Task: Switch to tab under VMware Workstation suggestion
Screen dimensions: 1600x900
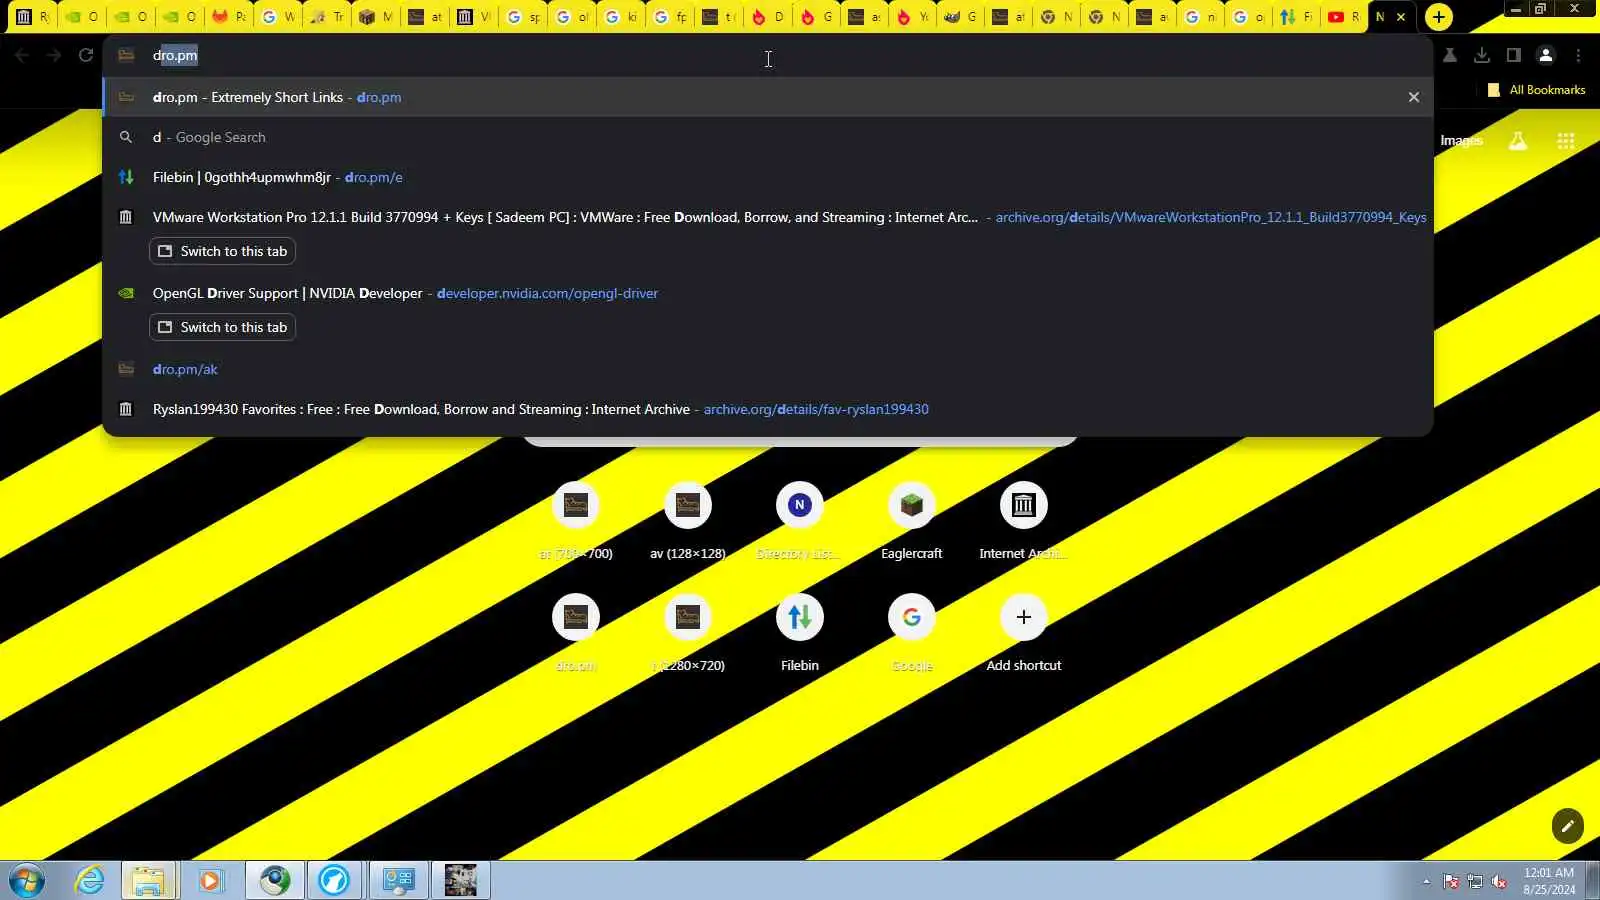Action: [x=222, y=251]
